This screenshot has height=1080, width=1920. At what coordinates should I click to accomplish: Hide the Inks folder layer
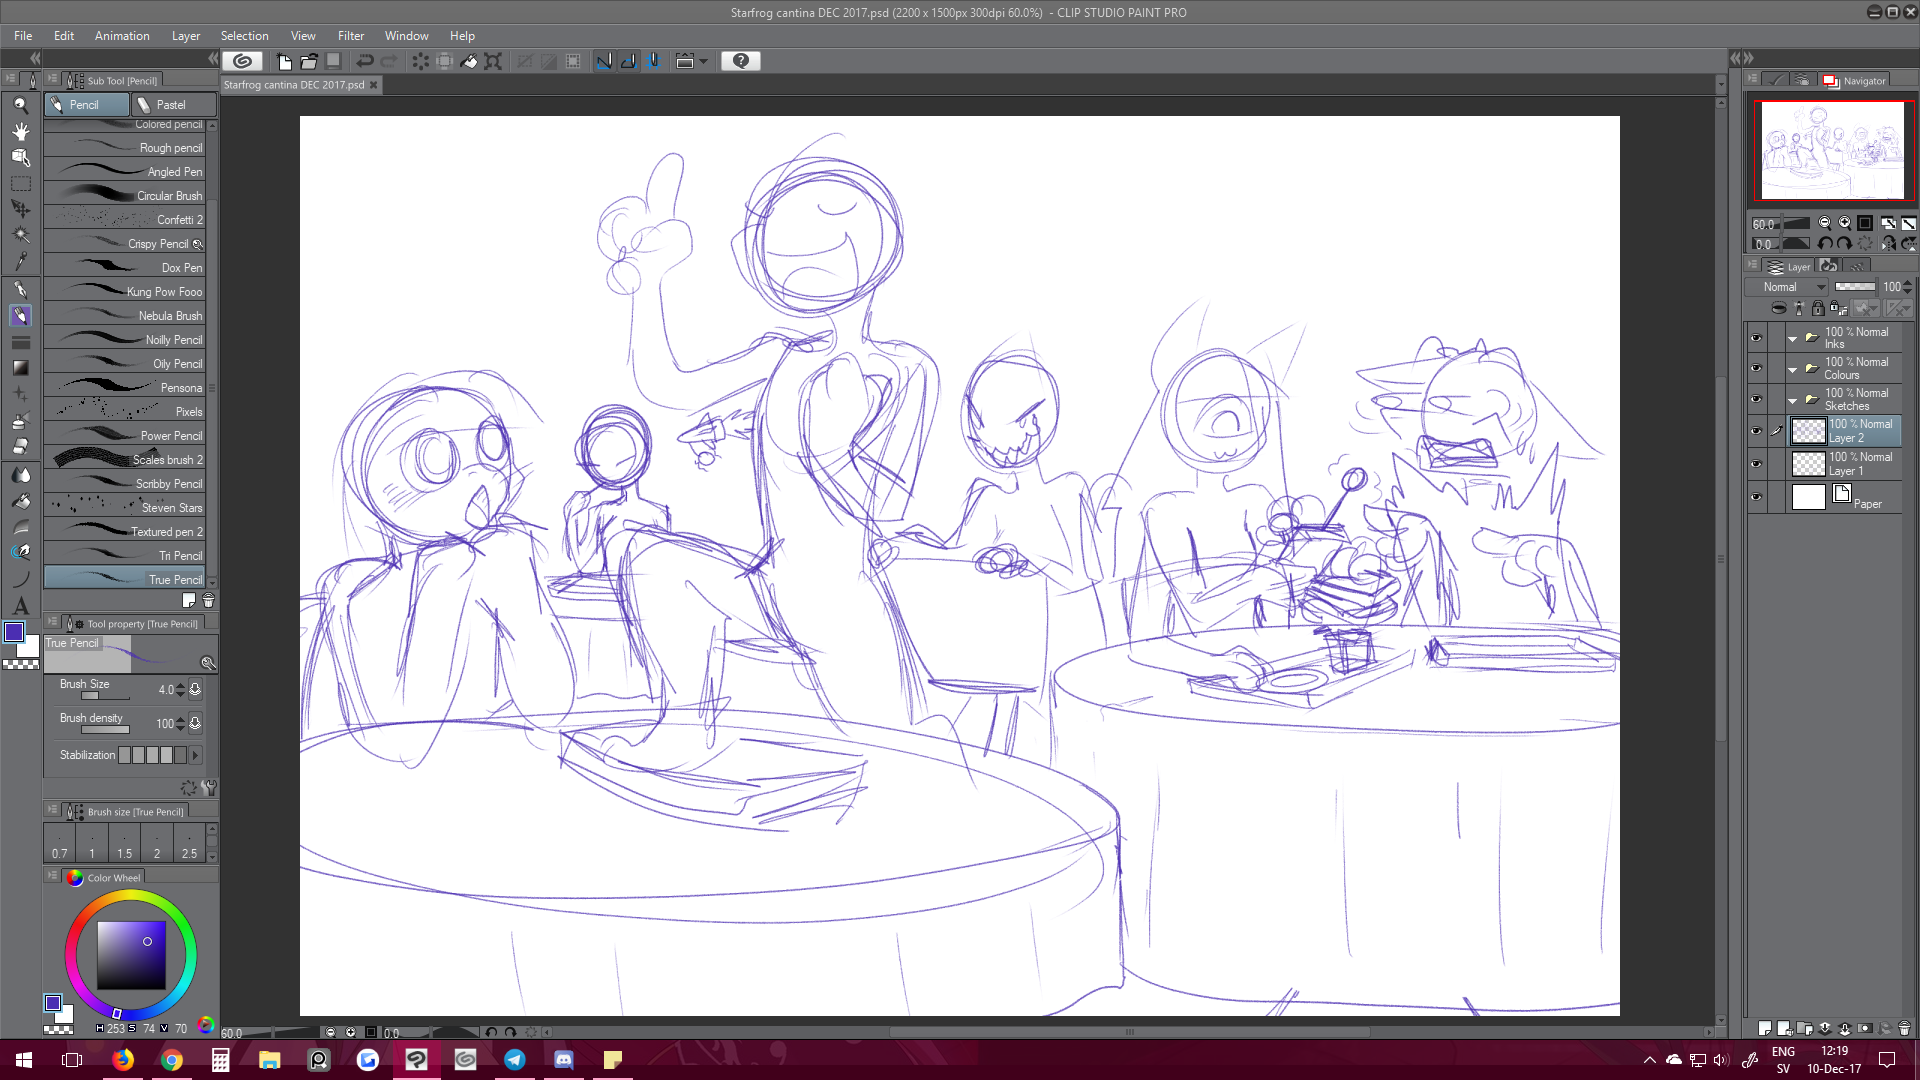[x=1756, y=338]
